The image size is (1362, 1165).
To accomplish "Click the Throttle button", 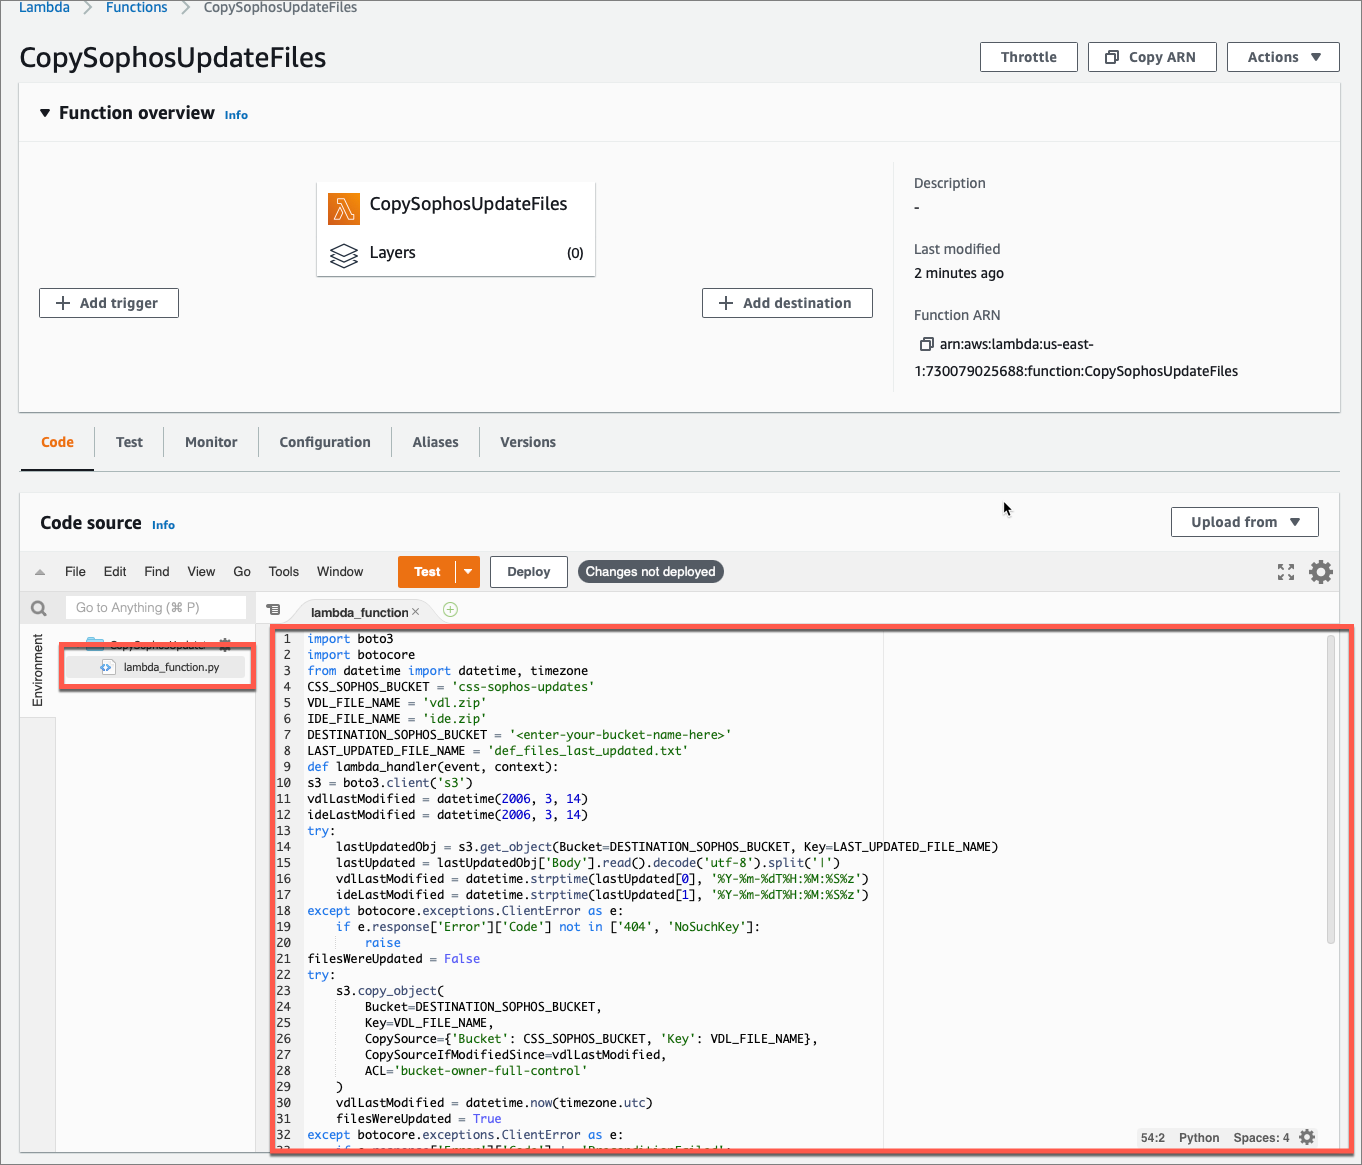I will (1029, 57).
